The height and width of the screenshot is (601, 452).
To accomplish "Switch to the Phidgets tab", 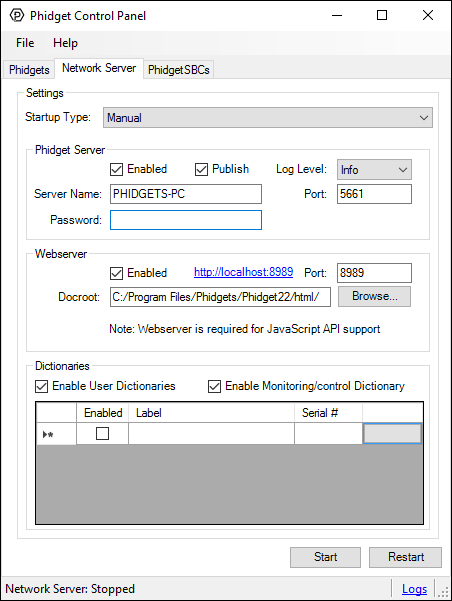I will 29,70.
